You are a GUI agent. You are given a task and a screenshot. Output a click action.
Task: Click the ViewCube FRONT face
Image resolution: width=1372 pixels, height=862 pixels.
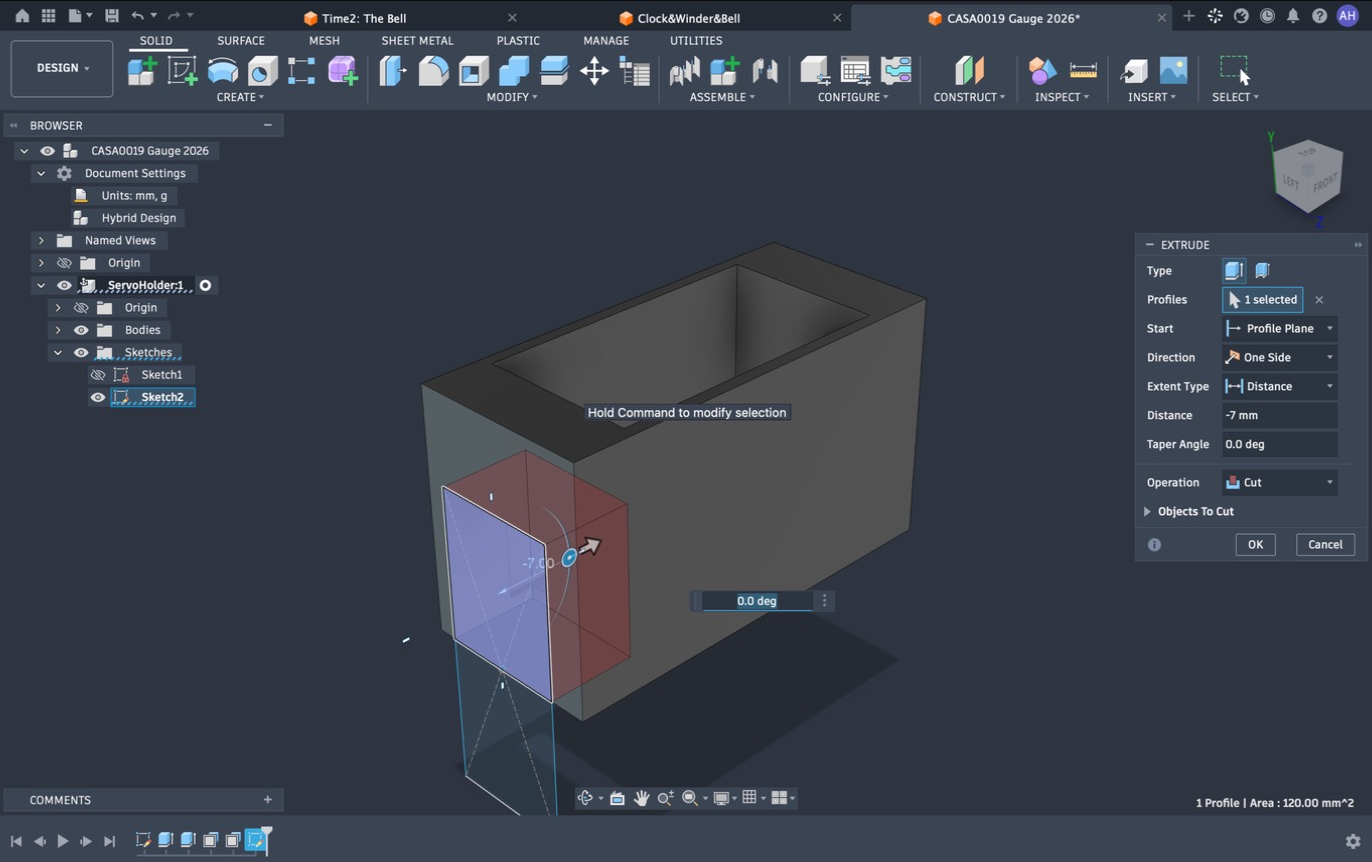point(1324,182)
